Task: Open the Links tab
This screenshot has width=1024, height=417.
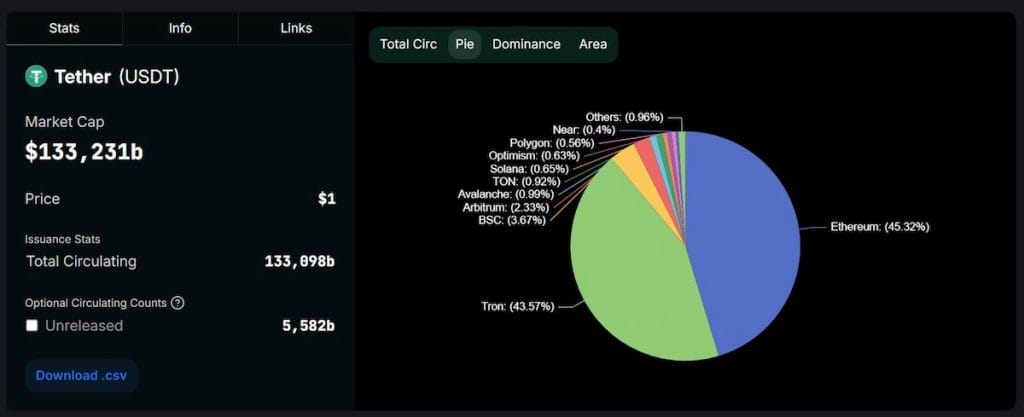Action: pyautogui.click(x=296, y=29)
